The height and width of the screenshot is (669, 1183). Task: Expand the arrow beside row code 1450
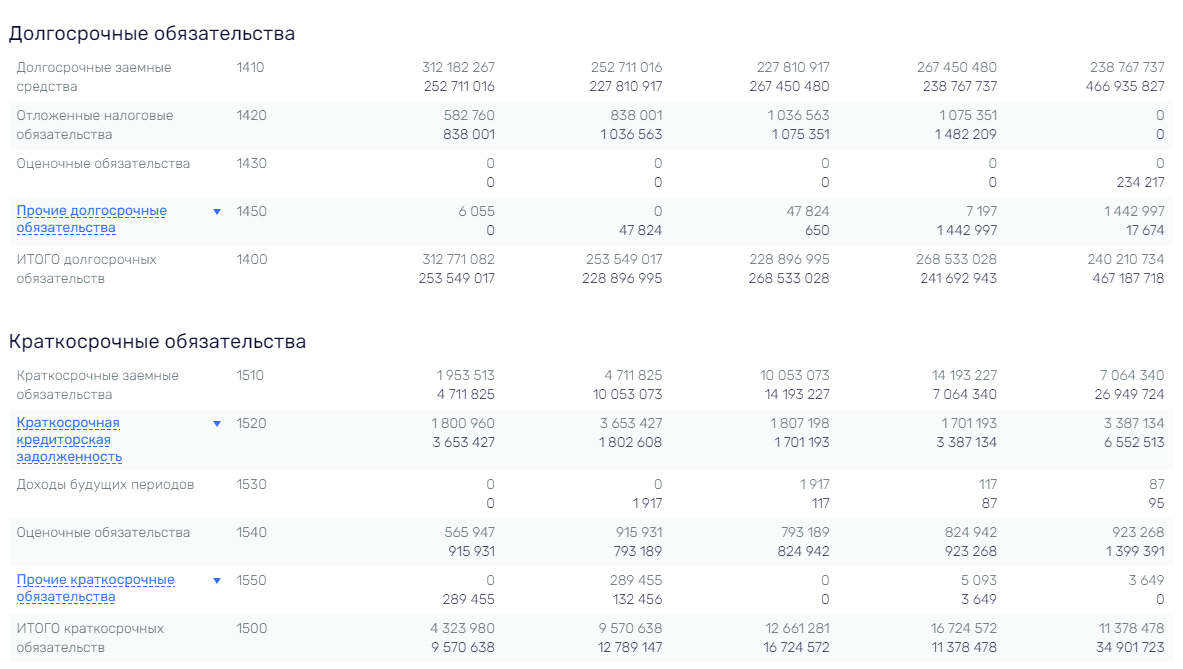point(217,212)
